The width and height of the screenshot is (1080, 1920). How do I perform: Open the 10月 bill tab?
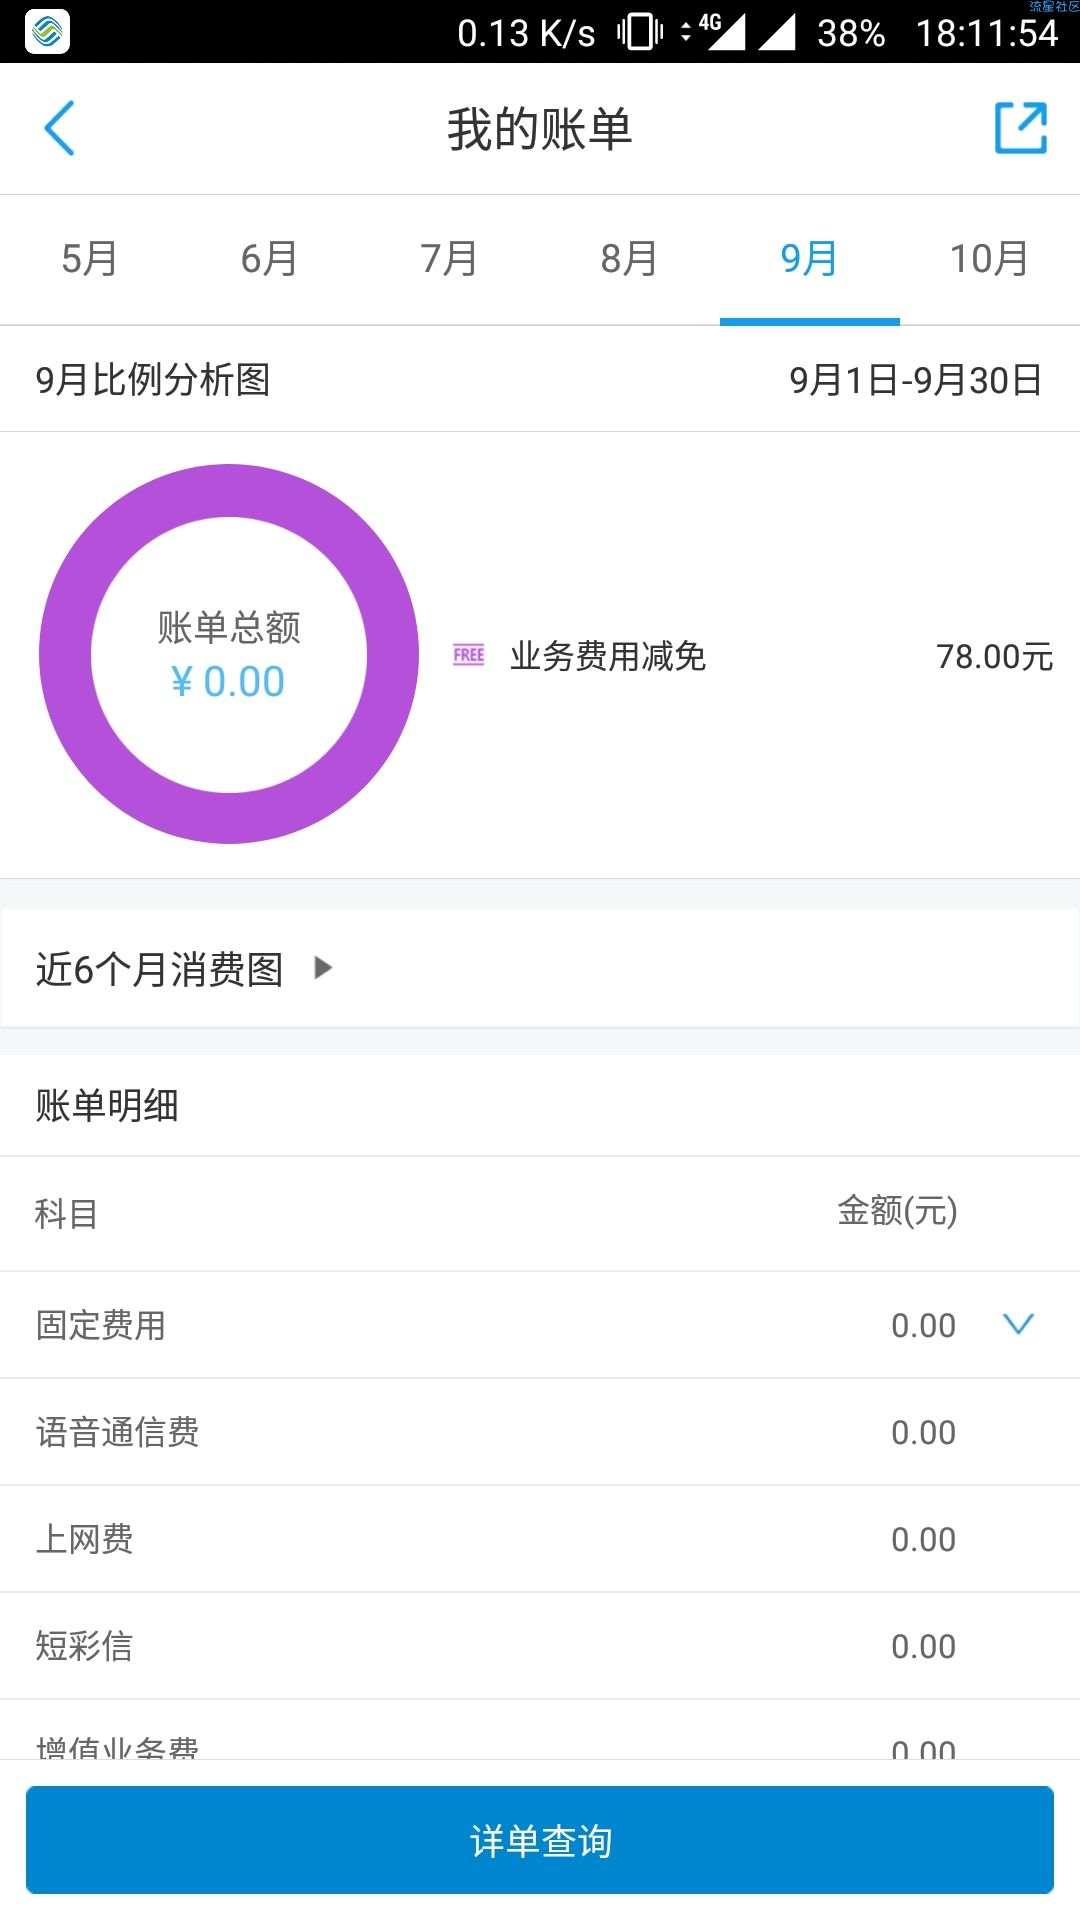coord(990,259)
